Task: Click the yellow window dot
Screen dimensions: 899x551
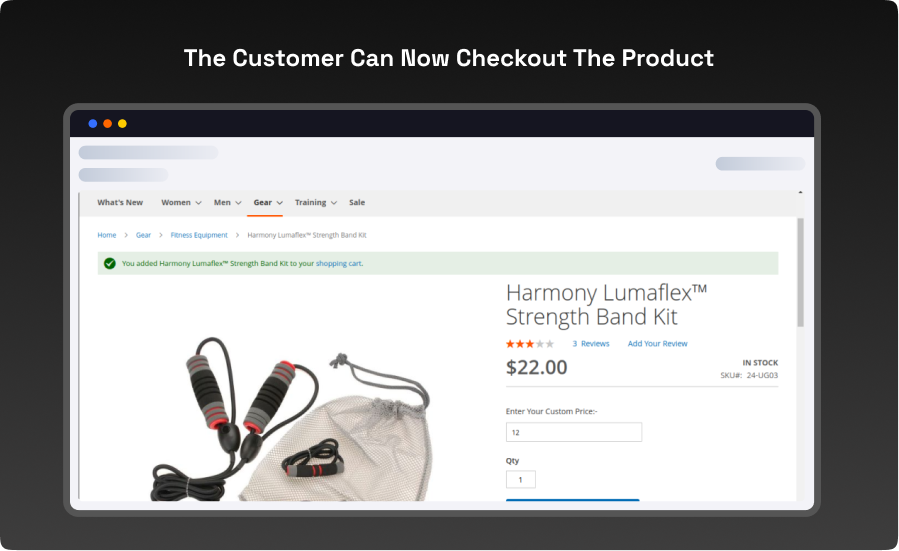Action: pyautogui.click(x=122, y=123)
